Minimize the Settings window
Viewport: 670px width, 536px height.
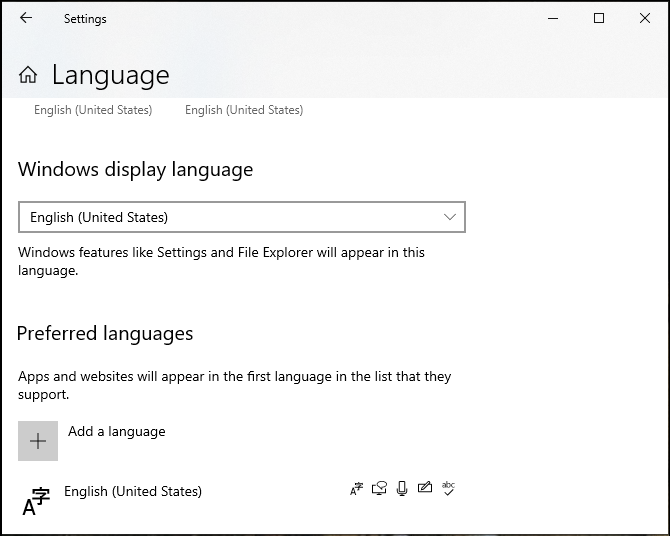[x=553, y=18]
